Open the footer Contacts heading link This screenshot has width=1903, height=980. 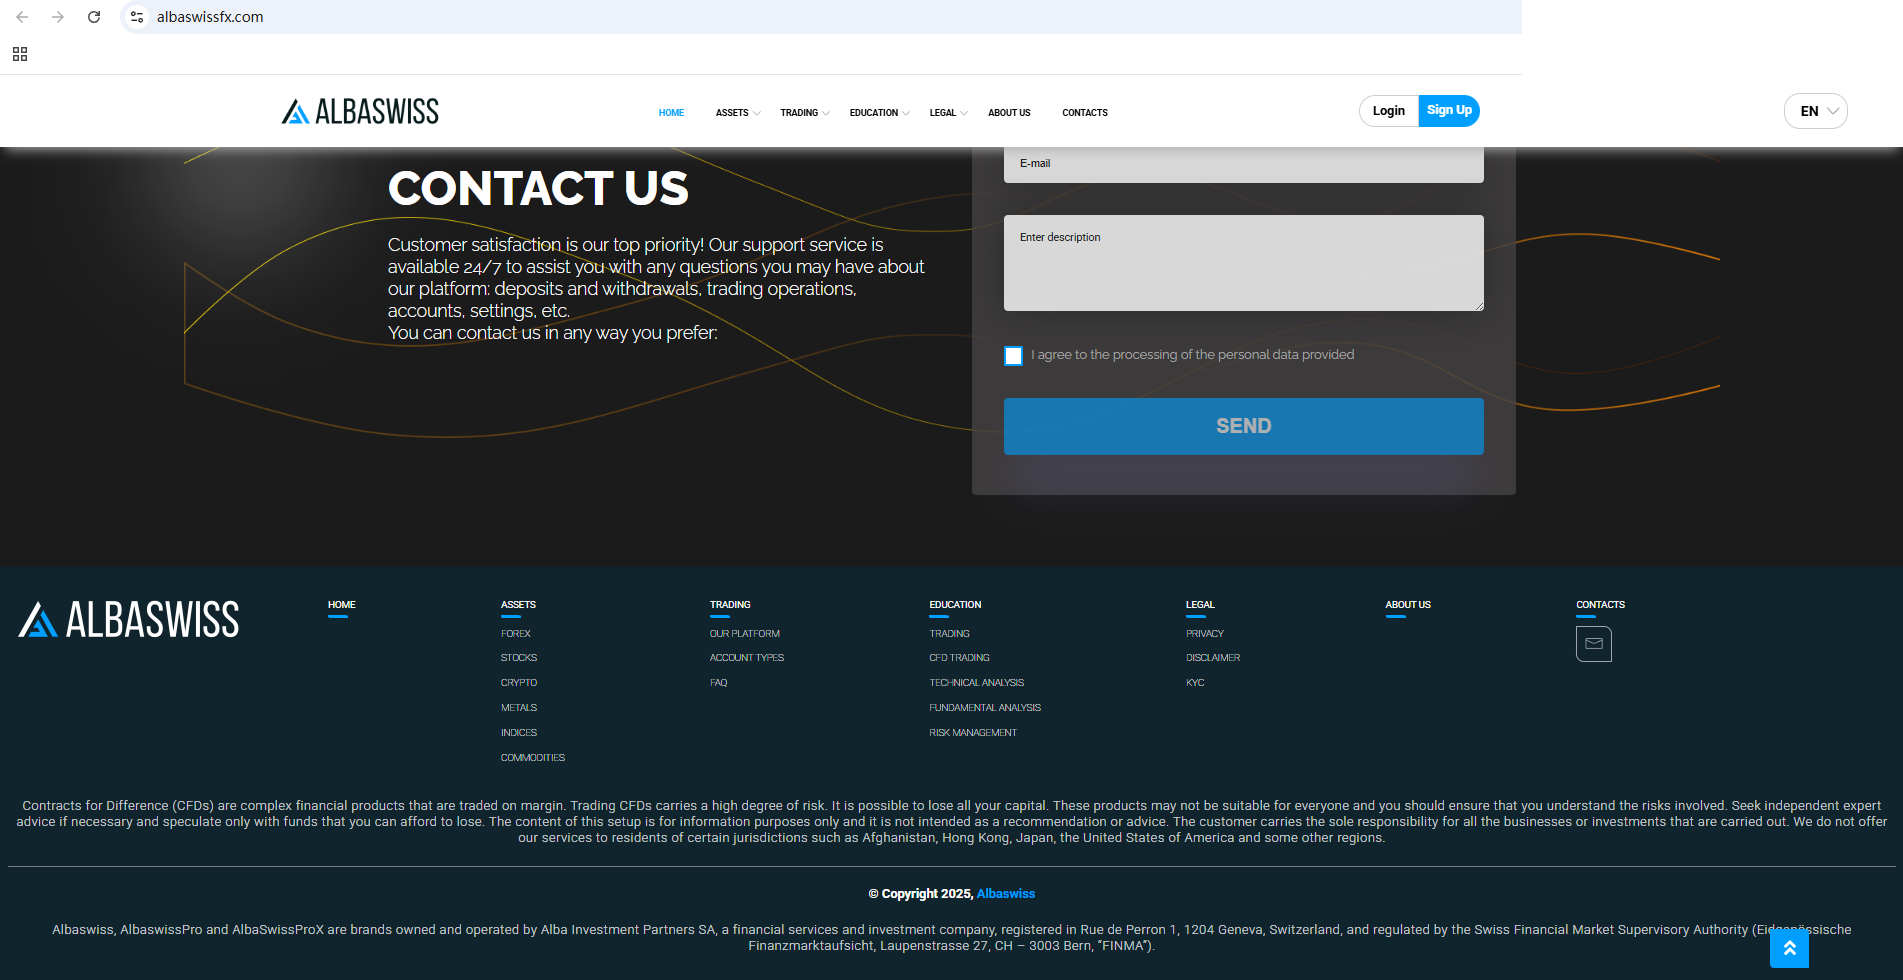coord(1600,605)
